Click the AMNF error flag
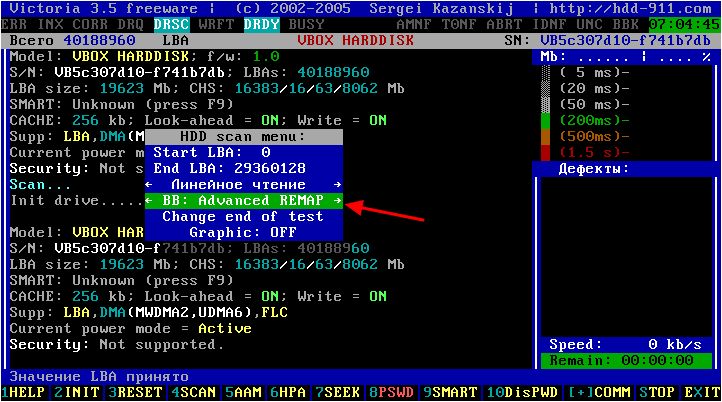Viewport: 722px width, 402px height. click(x=414, y=24)
